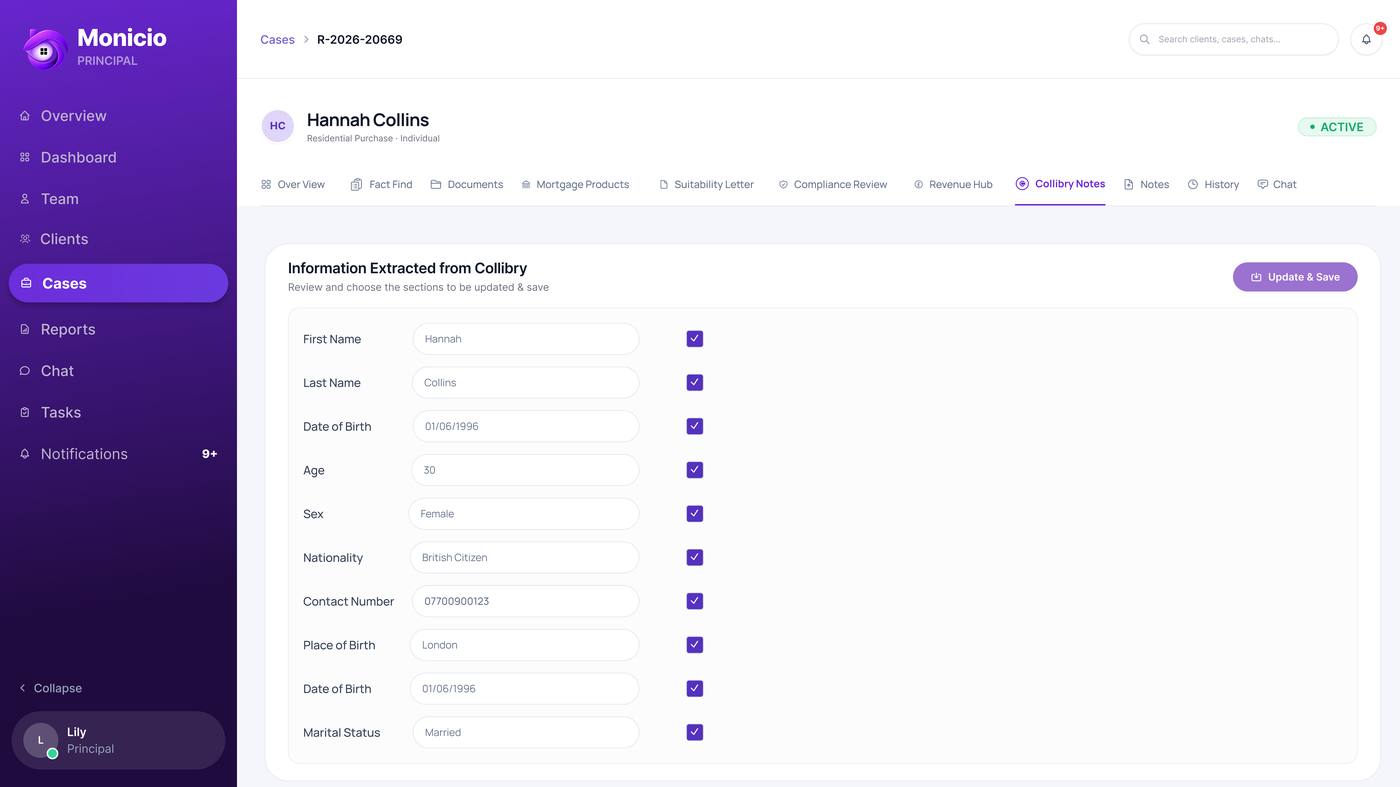Toggle the Sex checkbox
The height and width of the screenshot is (787, 1400).
695,514
